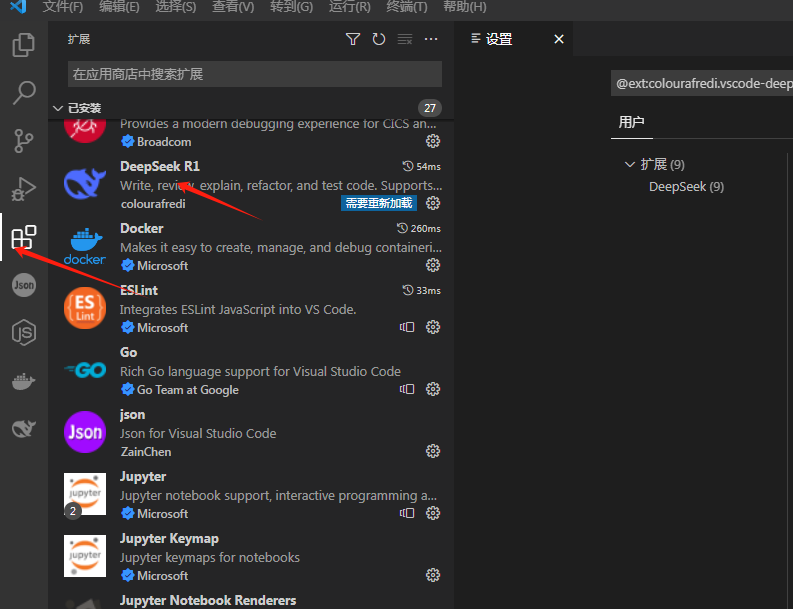Click the ESLint orange logo thumbnail
The height and width of the screenshot is (609, 793).
click(85, 308)
